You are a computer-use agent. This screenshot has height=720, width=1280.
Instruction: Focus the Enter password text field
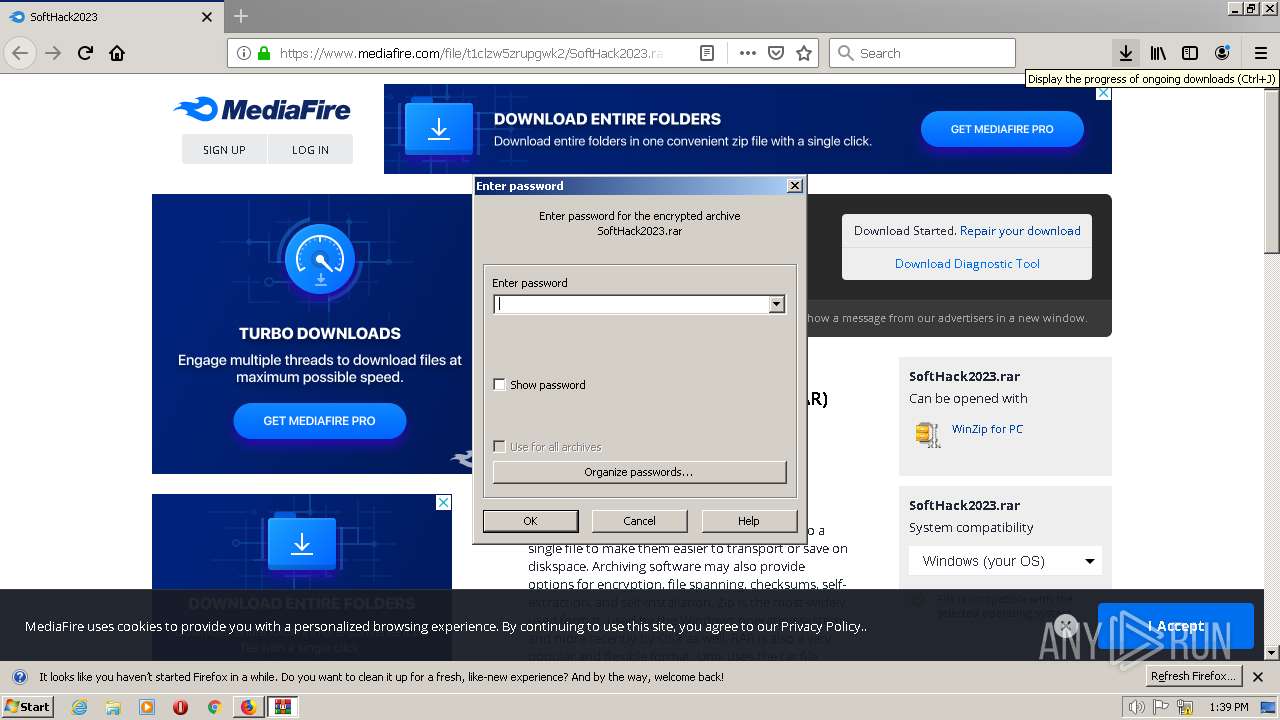click(x=631, y=304)
